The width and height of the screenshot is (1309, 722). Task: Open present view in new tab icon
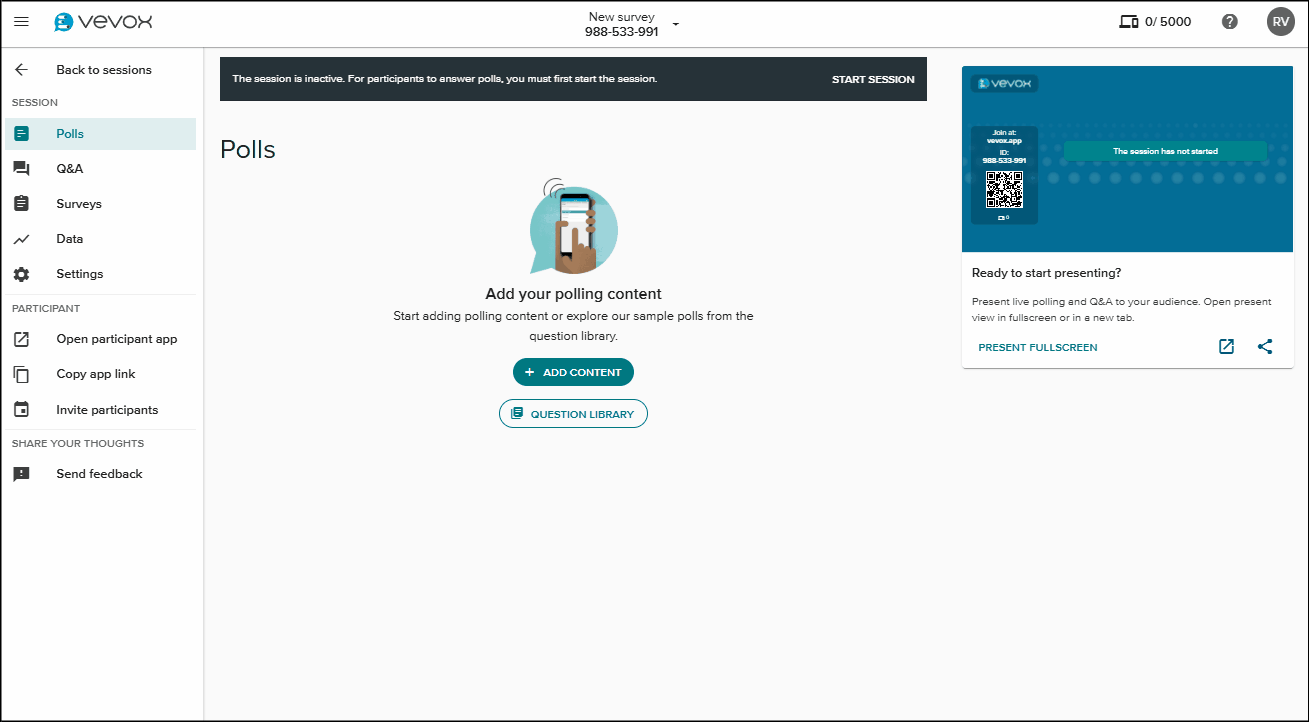[1226, 346]
